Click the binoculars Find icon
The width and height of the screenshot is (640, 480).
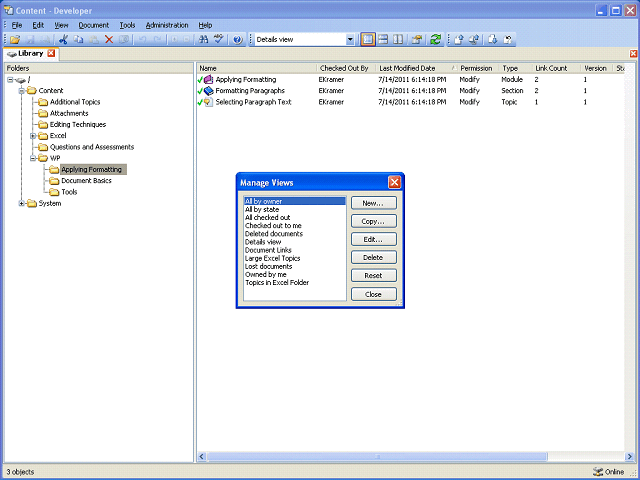click(203, 40)
